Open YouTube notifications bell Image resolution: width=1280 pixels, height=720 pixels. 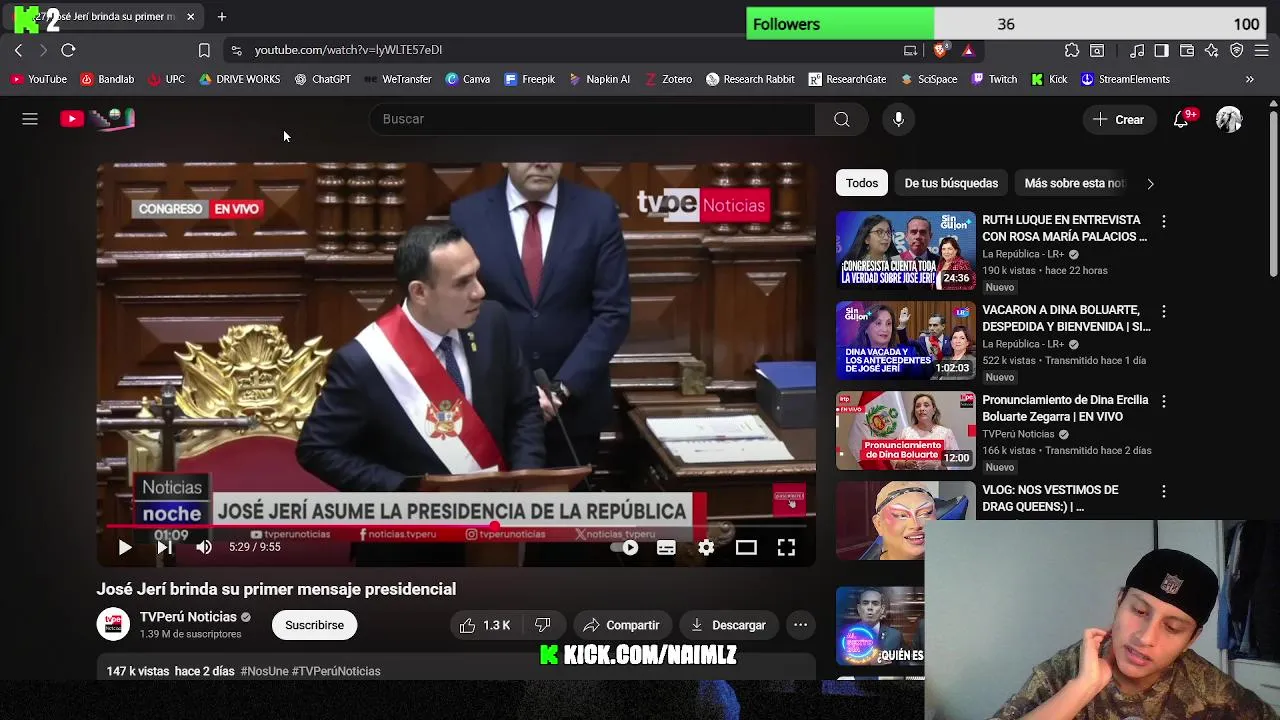point(1182,119)
